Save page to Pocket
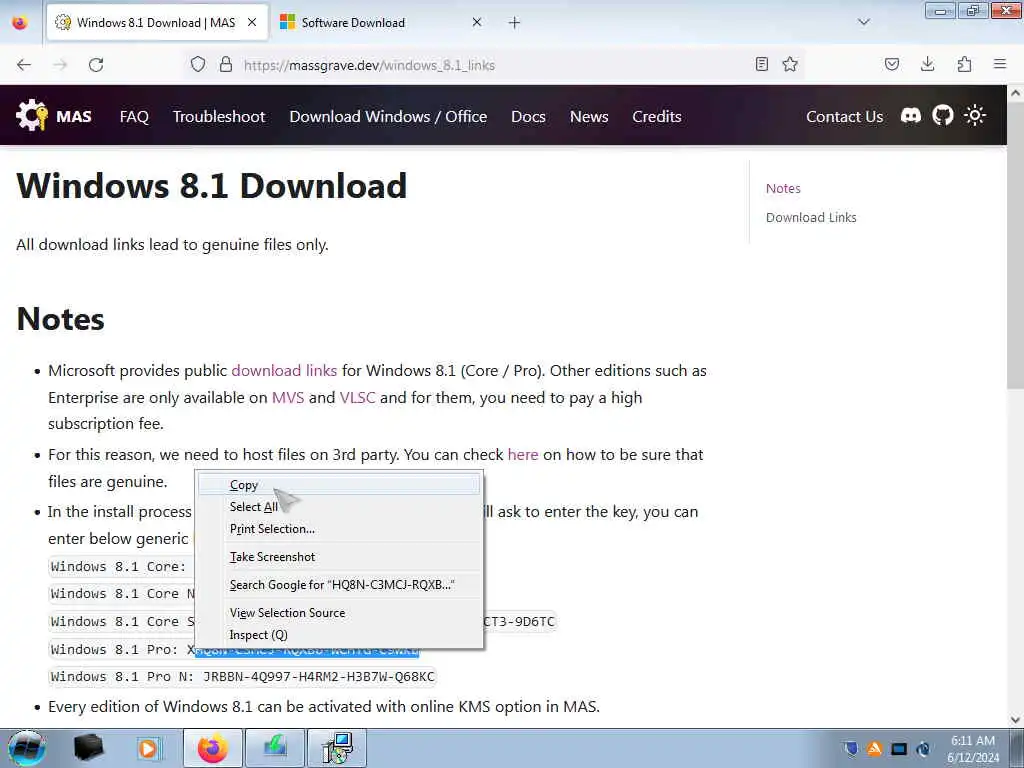The image size is (1024, 768). point(892,64)
